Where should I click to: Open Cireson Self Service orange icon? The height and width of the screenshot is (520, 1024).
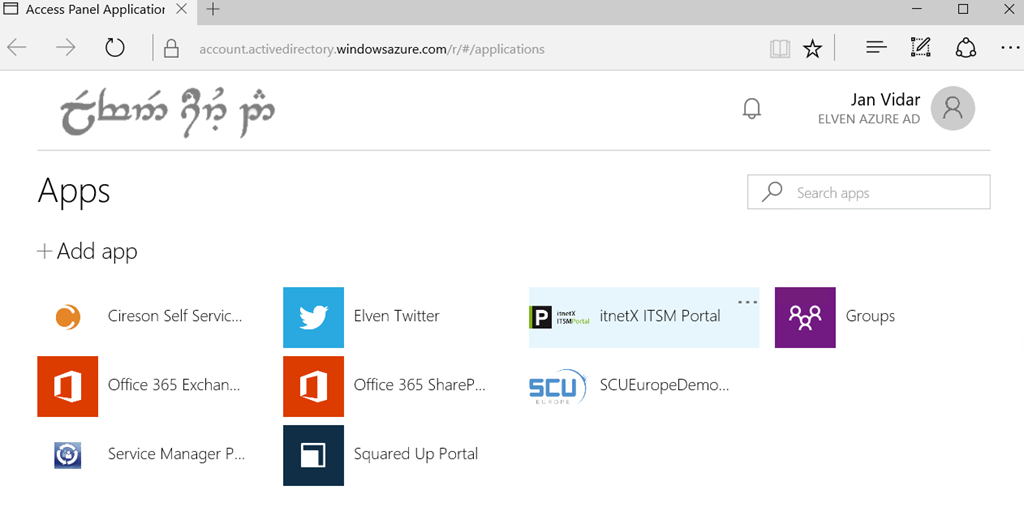pos(68,317)
